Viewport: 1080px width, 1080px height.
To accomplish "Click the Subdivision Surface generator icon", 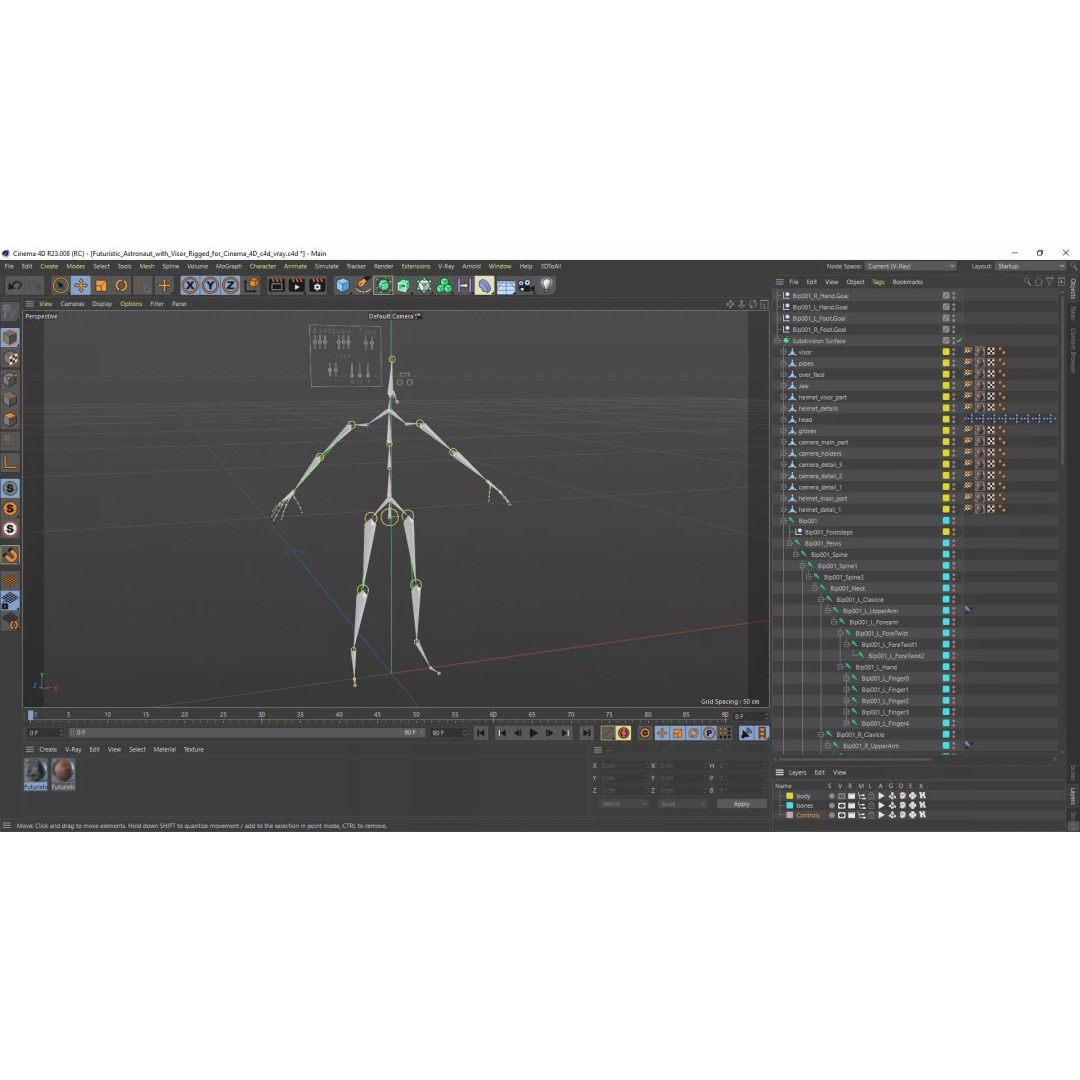I will (x=384, y=285).
